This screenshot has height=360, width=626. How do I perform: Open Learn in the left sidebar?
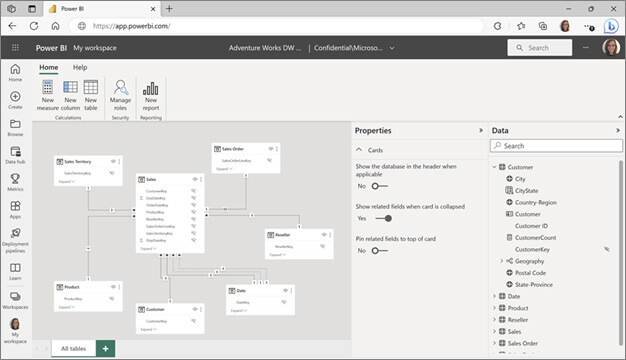pyautogui.click(x=15, y=271)
